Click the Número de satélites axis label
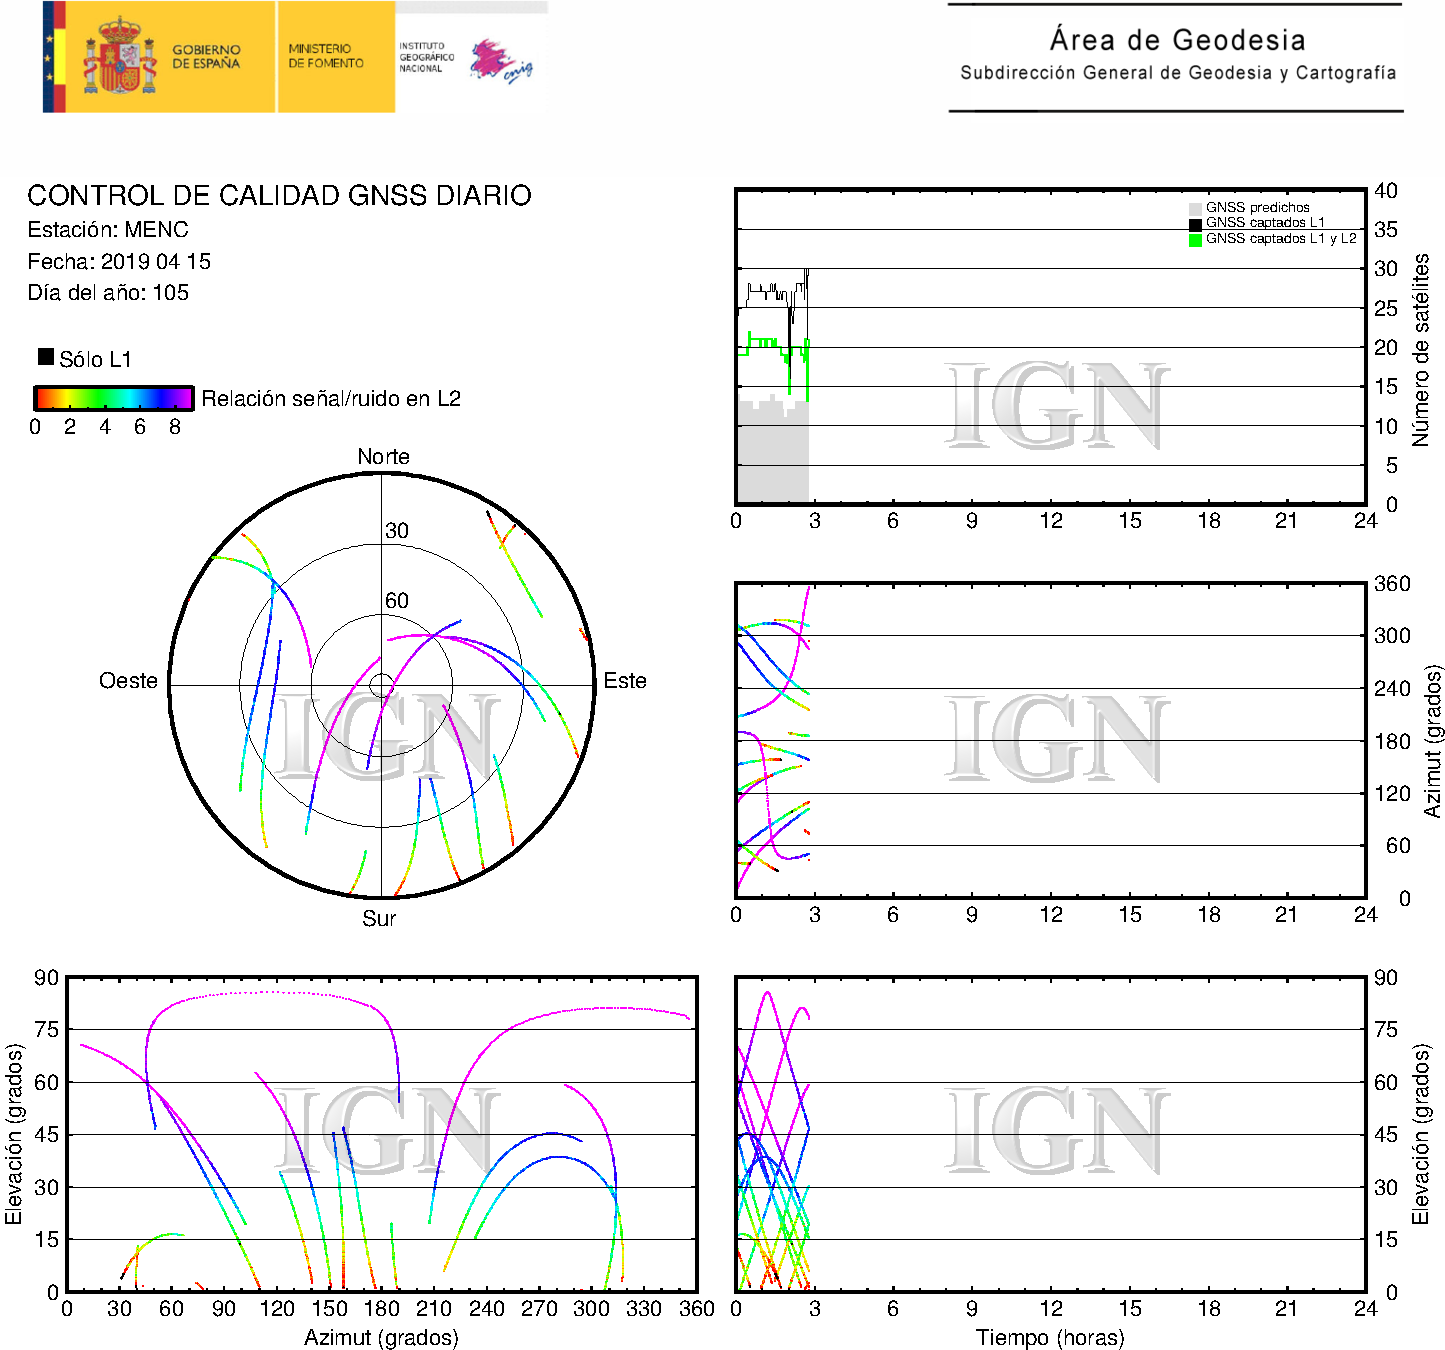 click(x=1420, y=350)
